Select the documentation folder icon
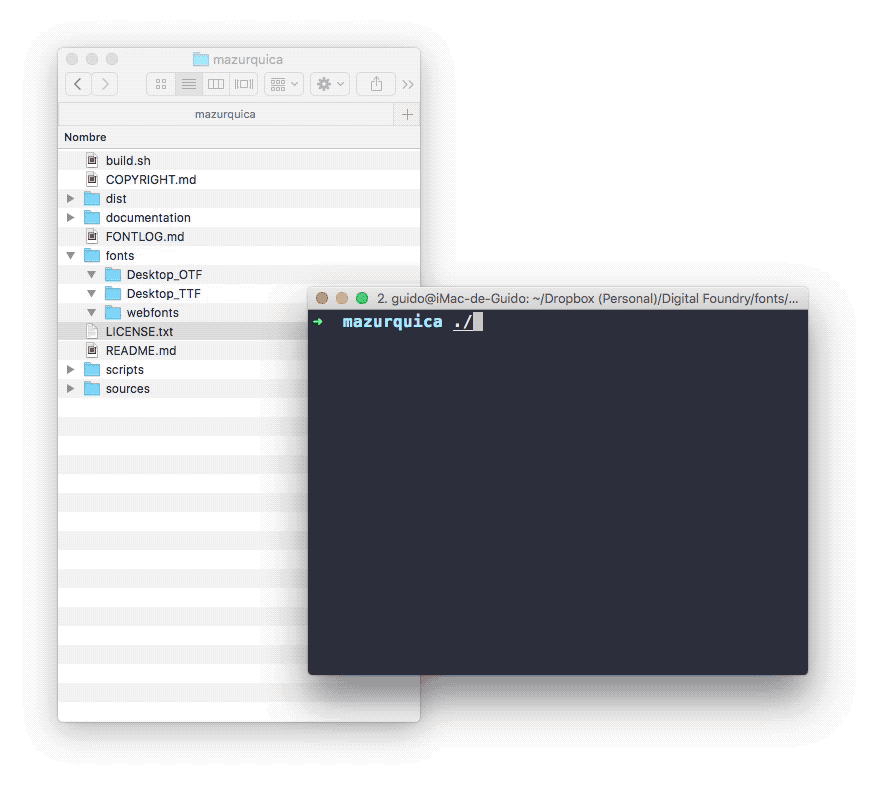888x792 pixels. [x=92, y=218]
